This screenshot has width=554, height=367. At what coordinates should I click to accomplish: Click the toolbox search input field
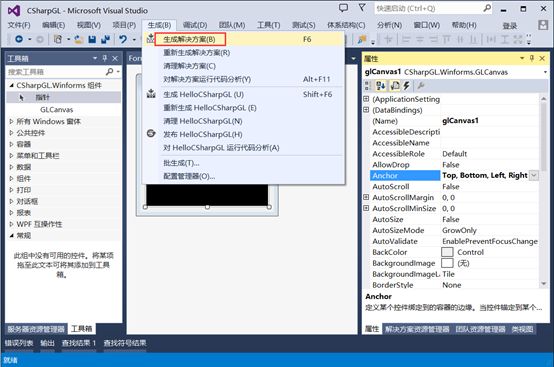pos(56,72)
